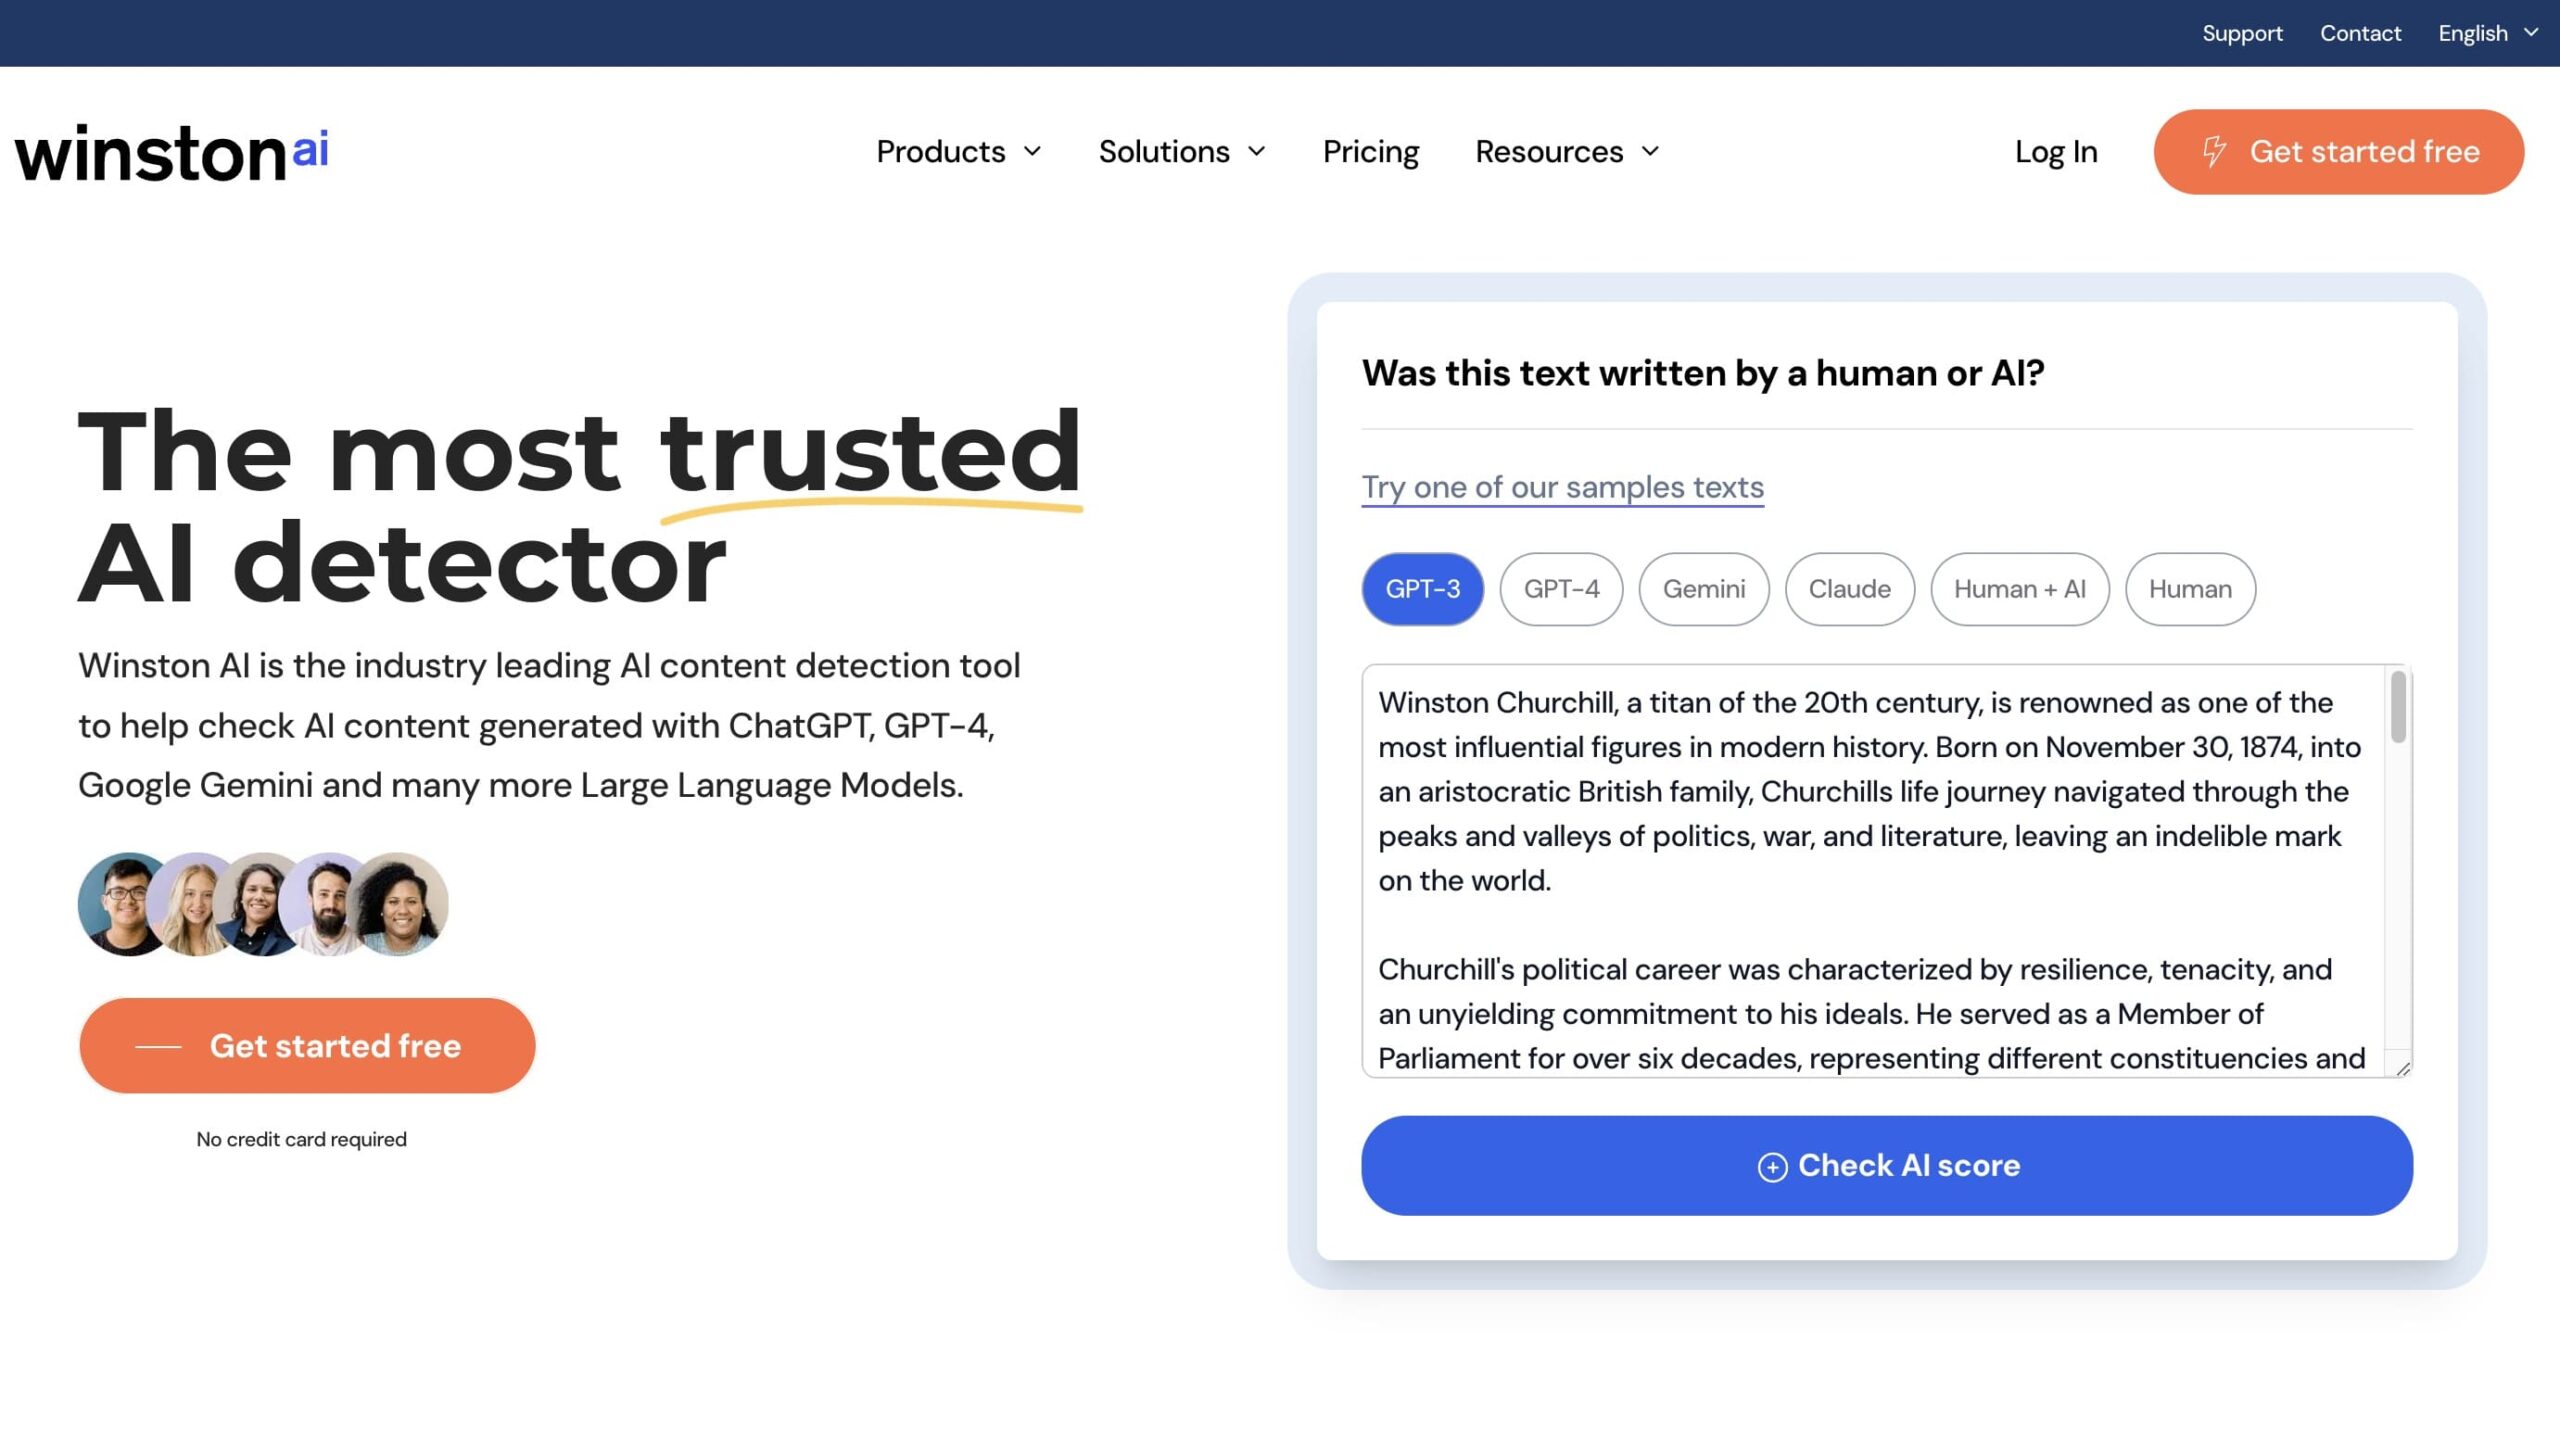Select the GPT-3 sample text
The width and height of the screenshot is (2560, 1440).
pos(1422,589)
